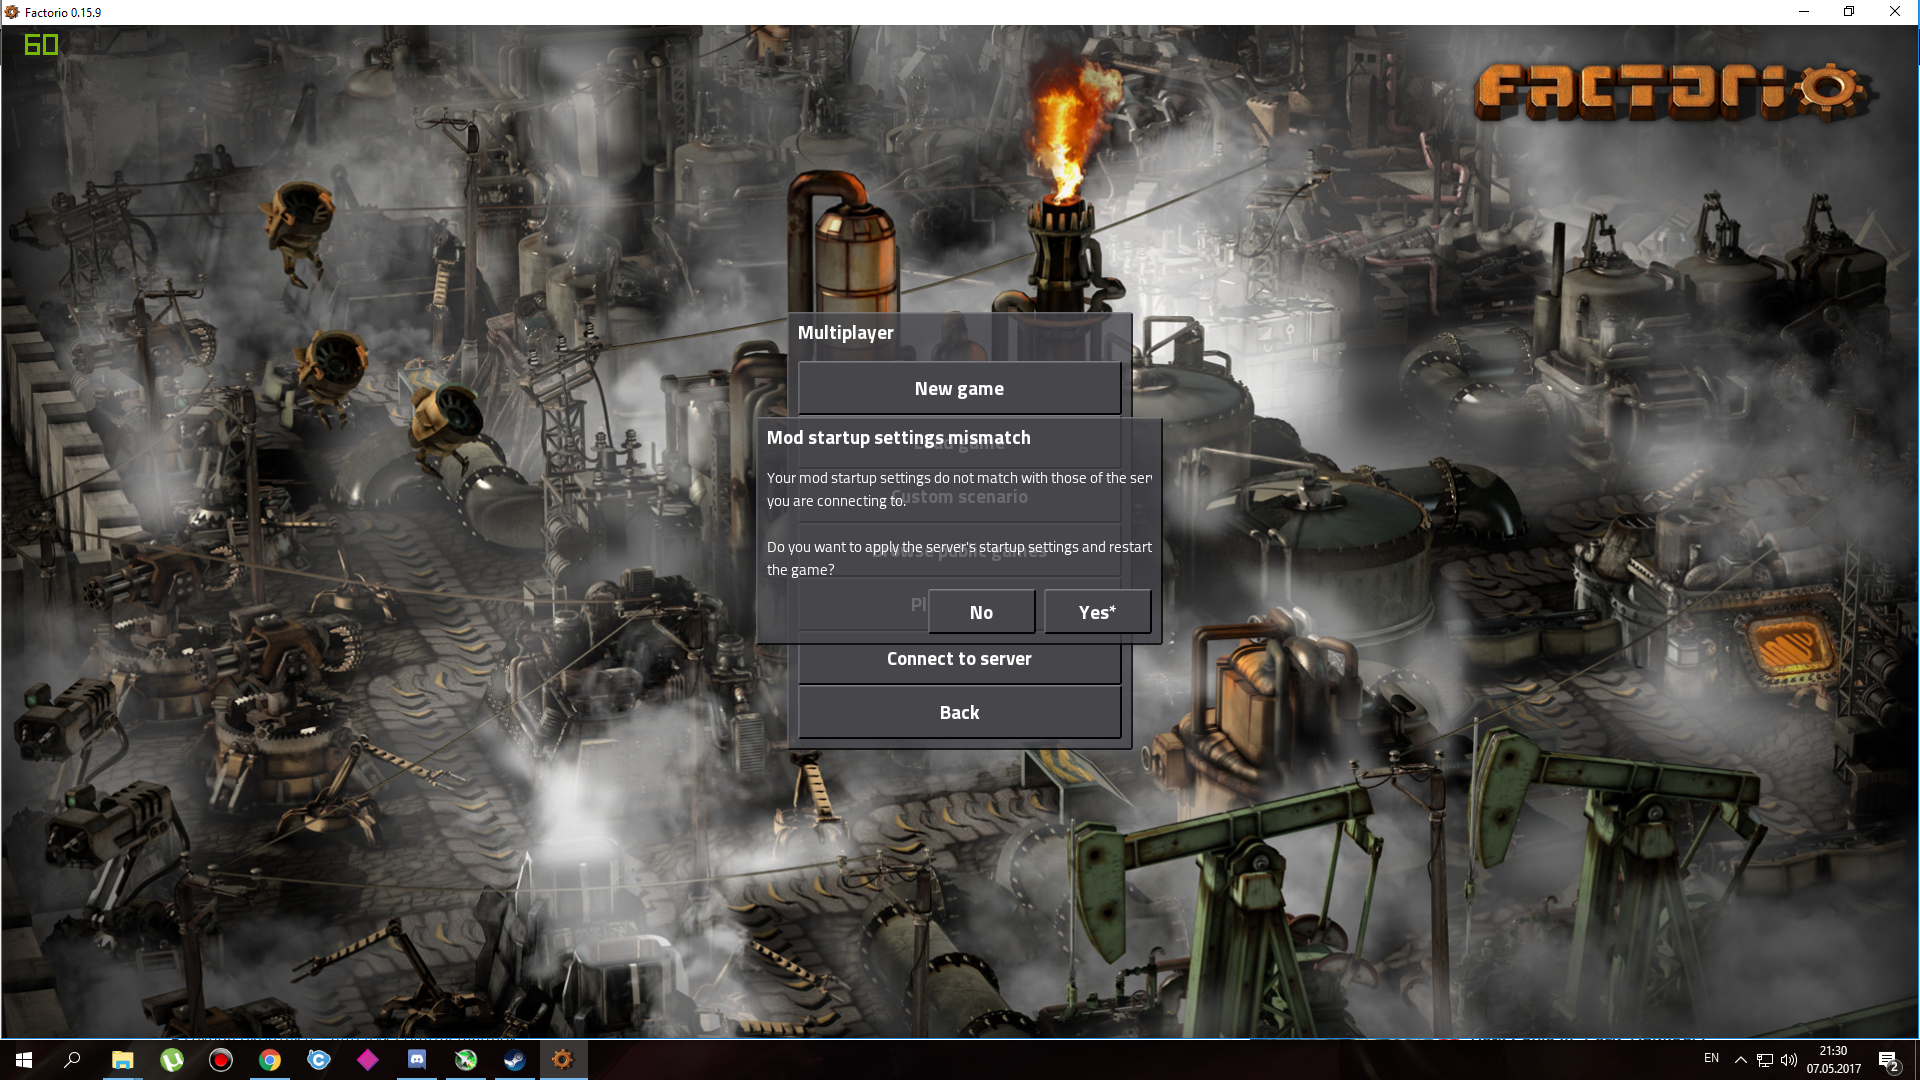The height and width of the screenshot is (1080, 1920).
Task: Switch to Steam in the taskbar
Action: (515, 1060)
